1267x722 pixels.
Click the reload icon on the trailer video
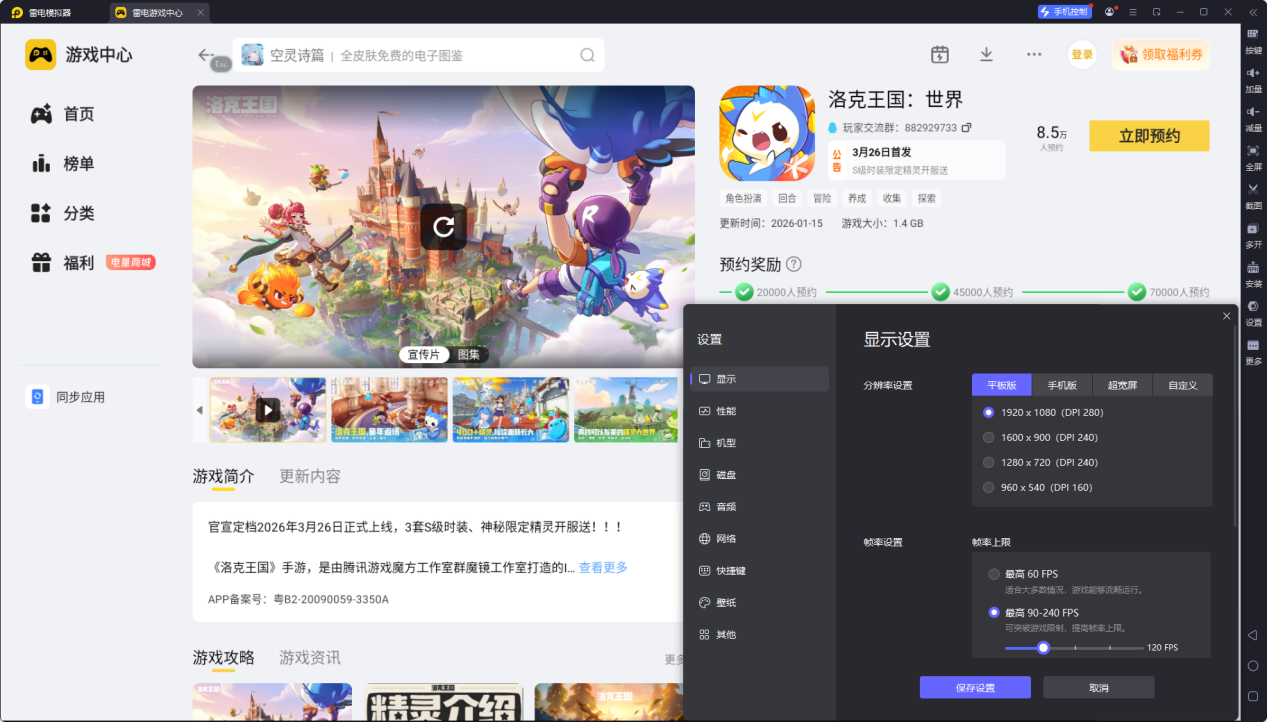(443, 227)
